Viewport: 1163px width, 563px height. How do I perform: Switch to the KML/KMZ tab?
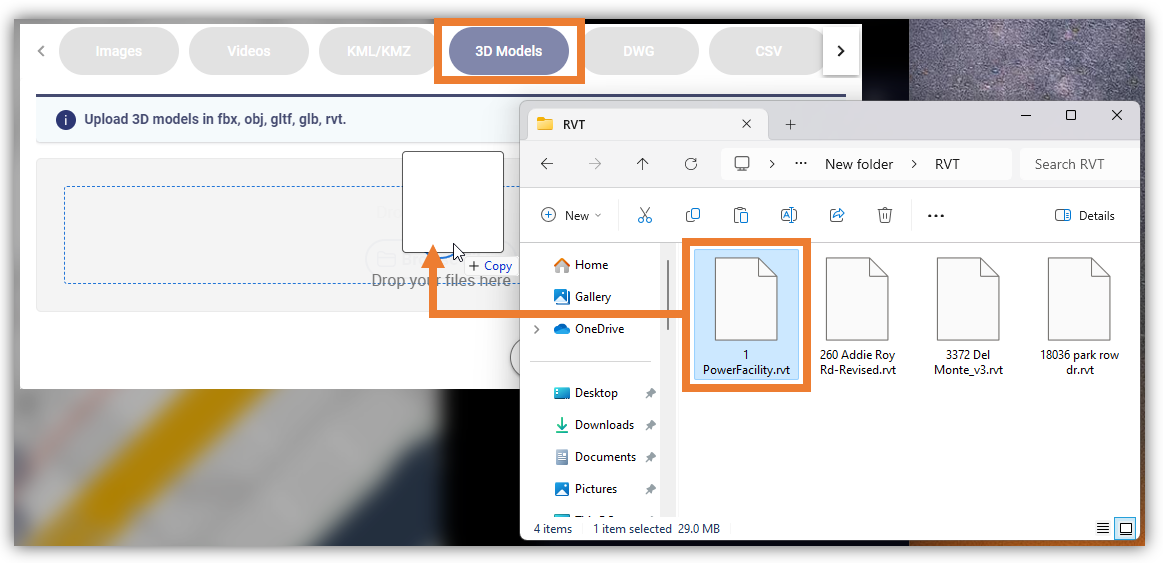[378, 51]
